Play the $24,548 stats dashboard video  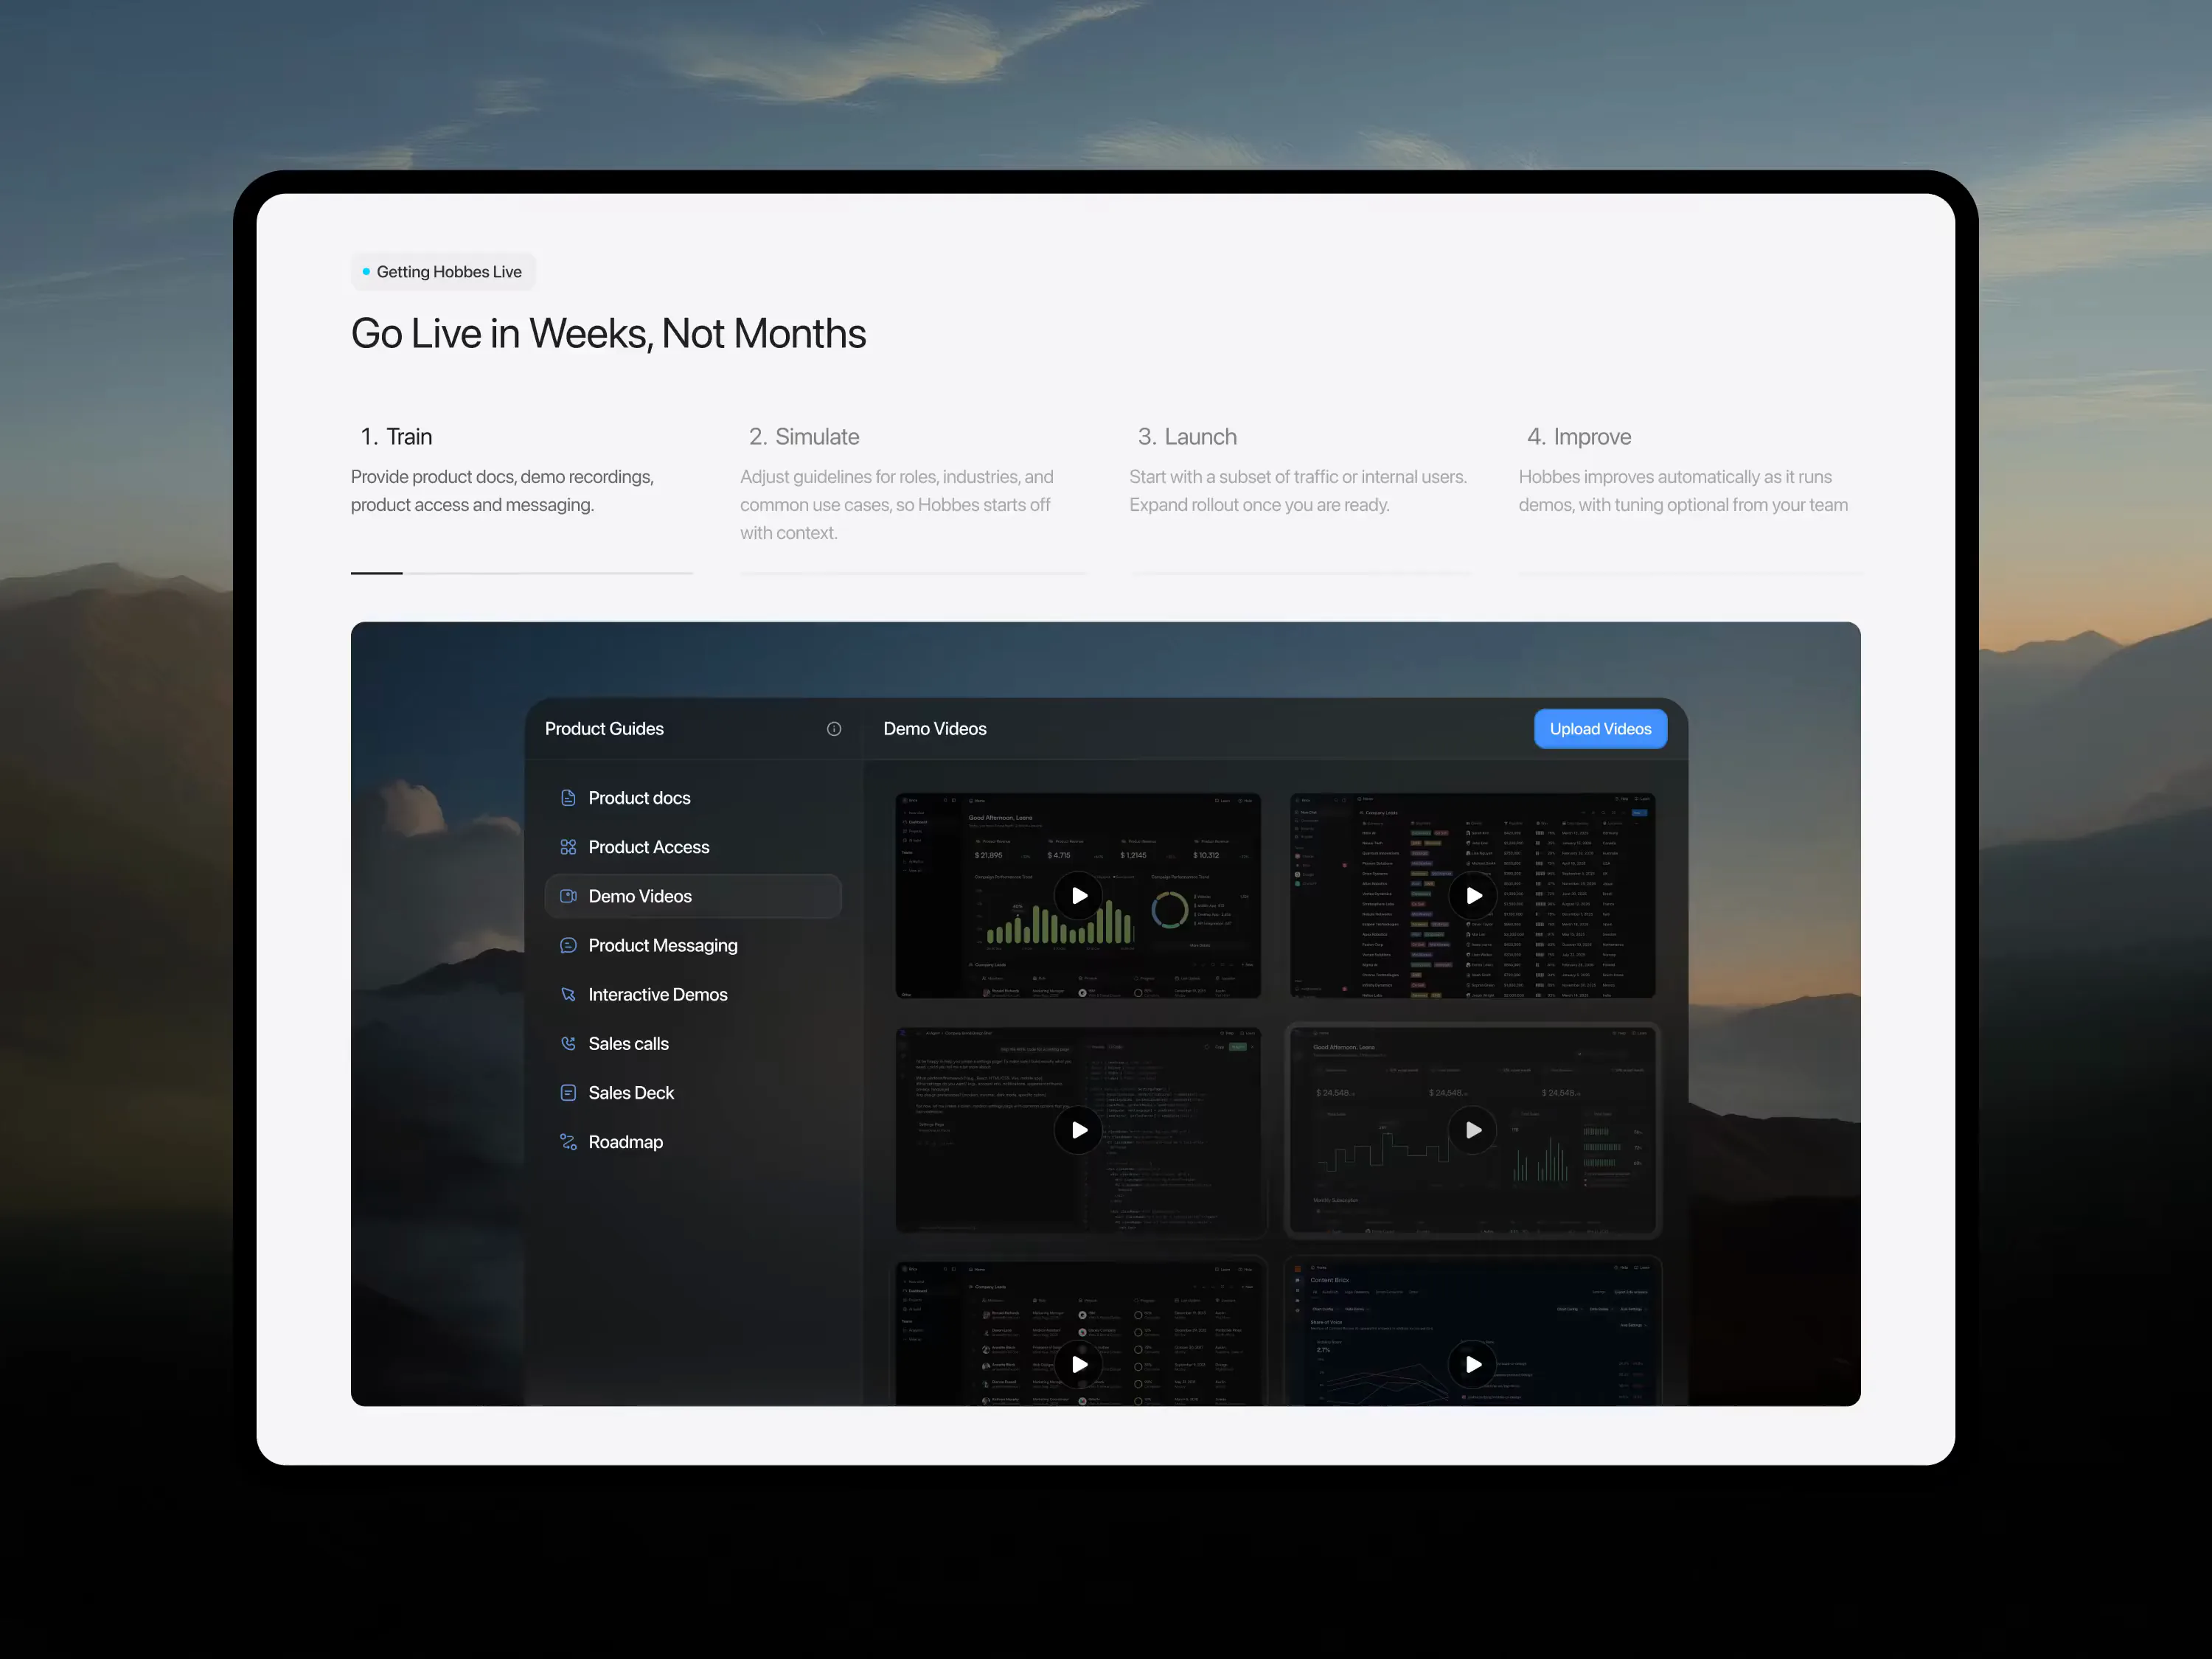pyautogui.click(x=1473, y=1130)
